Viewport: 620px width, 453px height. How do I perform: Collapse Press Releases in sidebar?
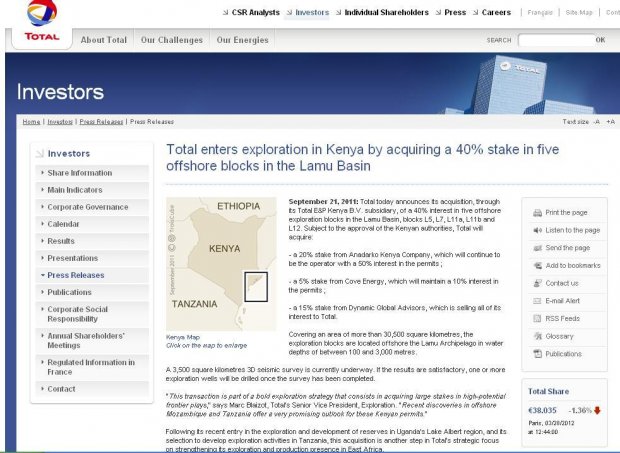(92, 275)
